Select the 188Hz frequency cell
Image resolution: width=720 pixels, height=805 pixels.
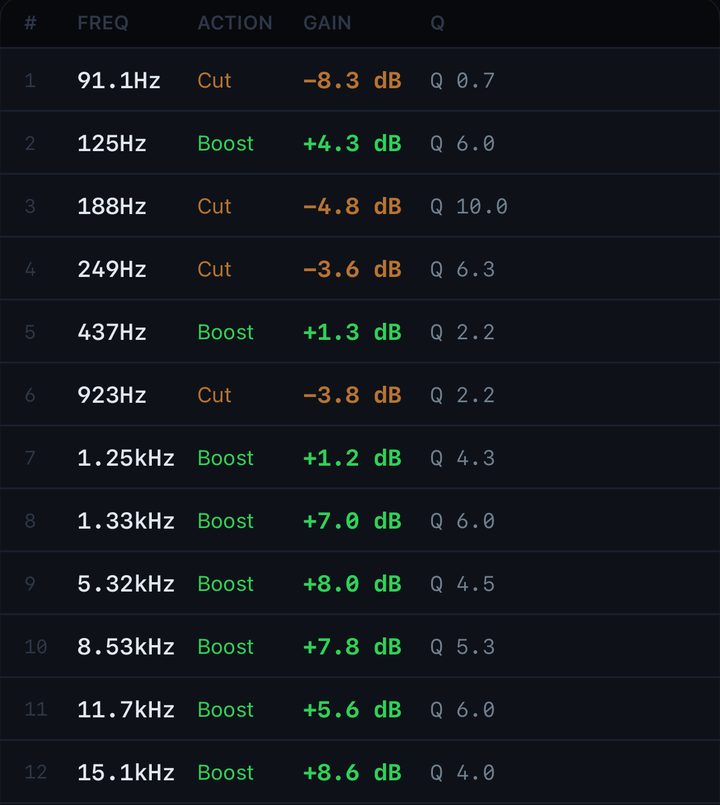[111, 206]
